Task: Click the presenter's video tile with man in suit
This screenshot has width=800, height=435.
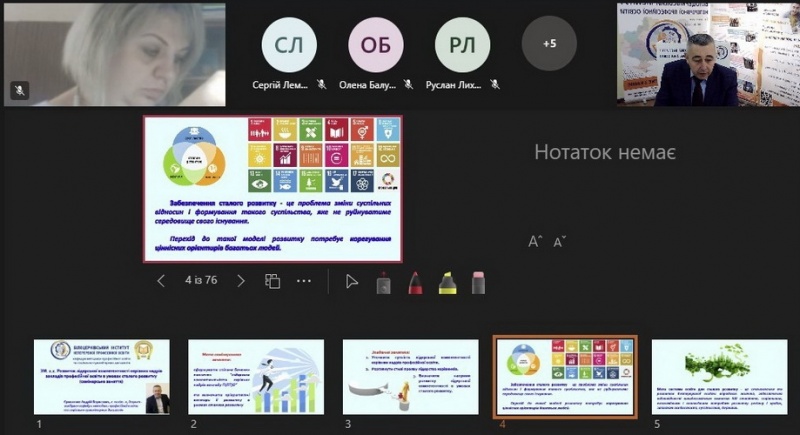Action: 708,55
